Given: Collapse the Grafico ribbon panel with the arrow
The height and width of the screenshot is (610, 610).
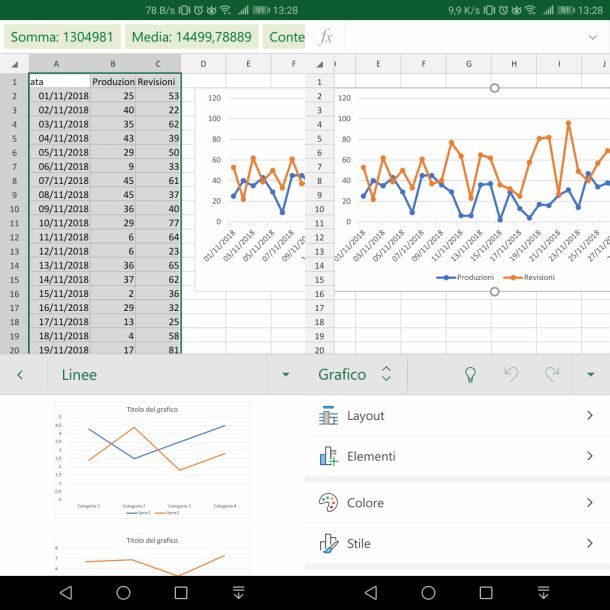Looking at the screenshot, I should 591,374.
